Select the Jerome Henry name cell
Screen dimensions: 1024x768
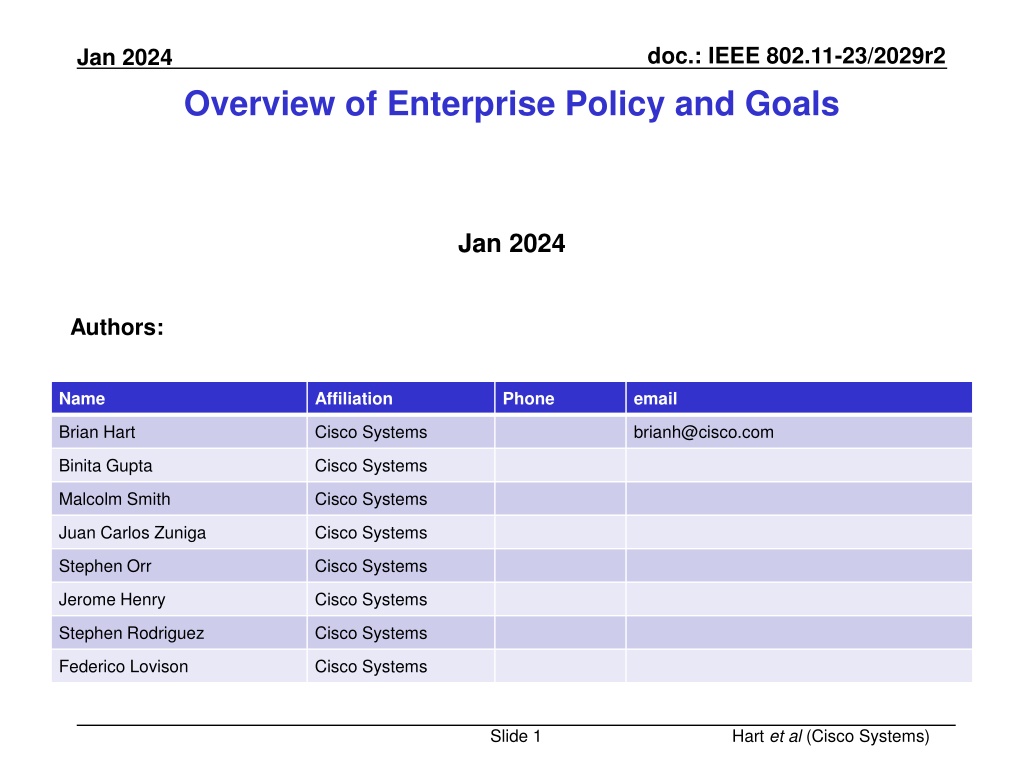[x=179, y=600]
